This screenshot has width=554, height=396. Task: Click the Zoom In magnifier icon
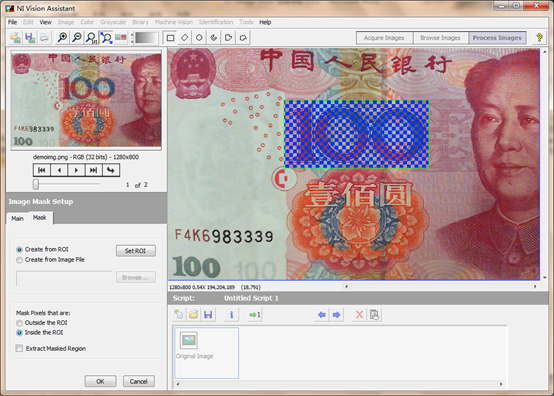[63, 37]
